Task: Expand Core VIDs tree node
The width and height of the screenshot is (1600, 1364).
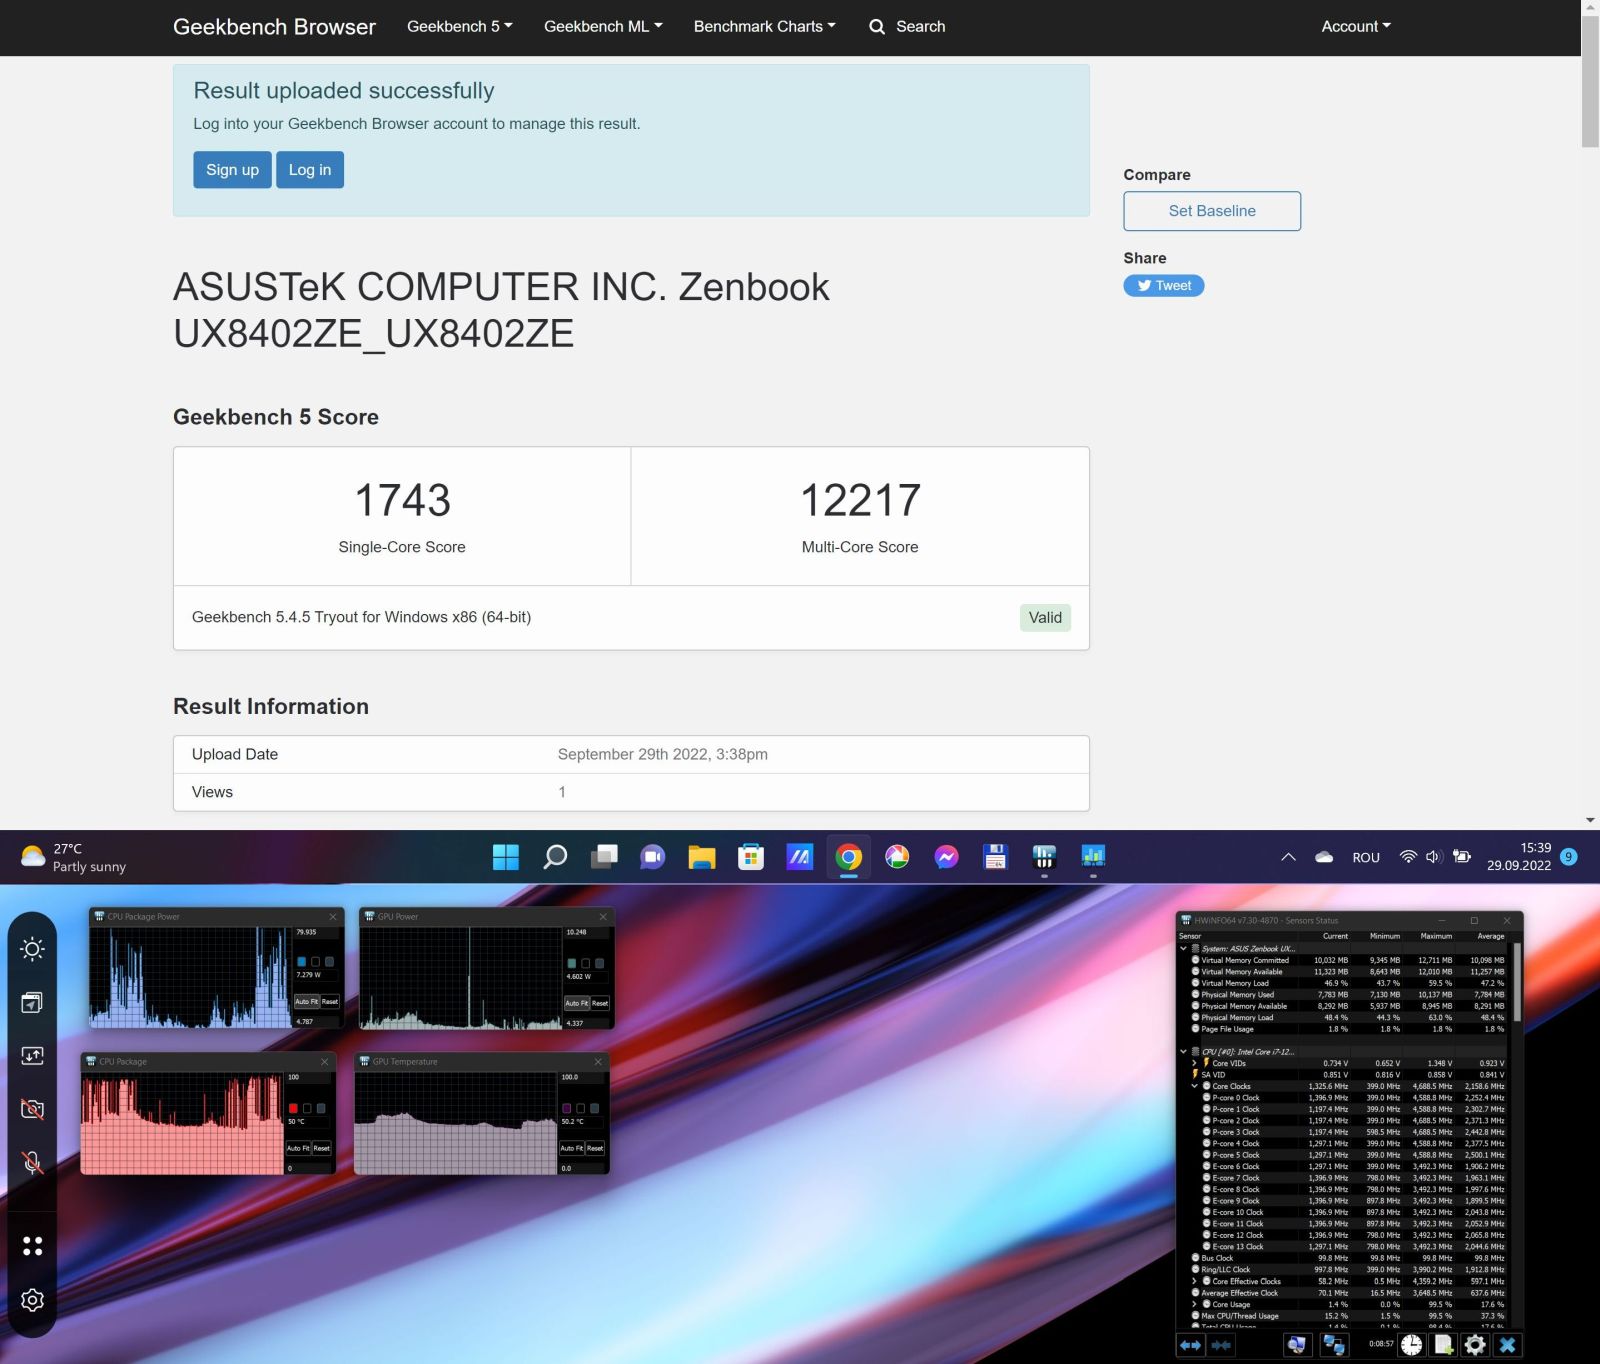Action: point(1194,1063)
